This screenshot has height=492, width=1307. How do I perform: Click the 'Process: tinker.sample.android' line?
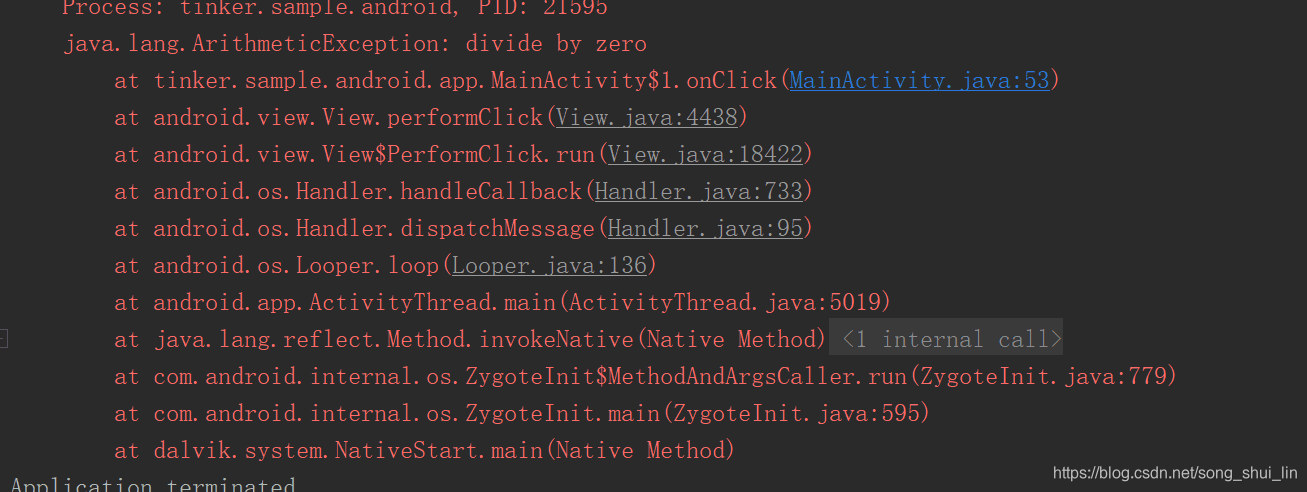[335, 8]
